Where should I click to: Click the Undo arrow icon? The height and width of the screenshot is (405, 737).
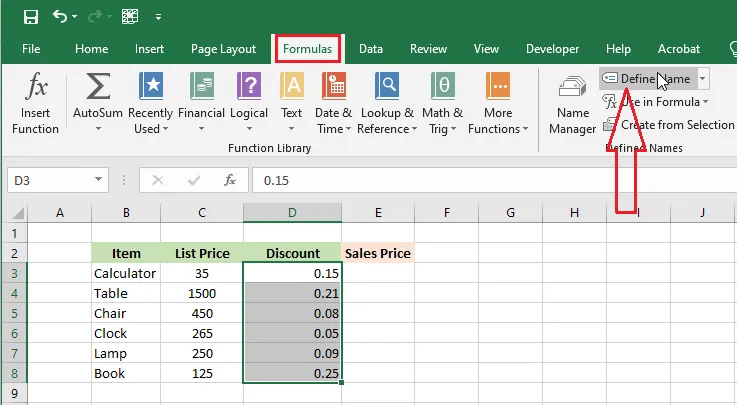click(60, 17)
